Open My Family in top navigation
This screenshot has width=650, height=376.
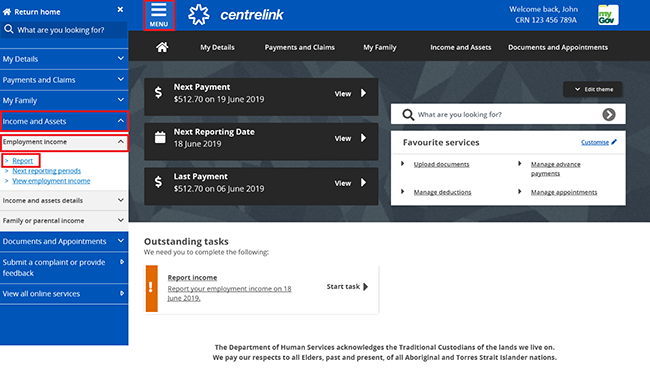click(380, 48)
